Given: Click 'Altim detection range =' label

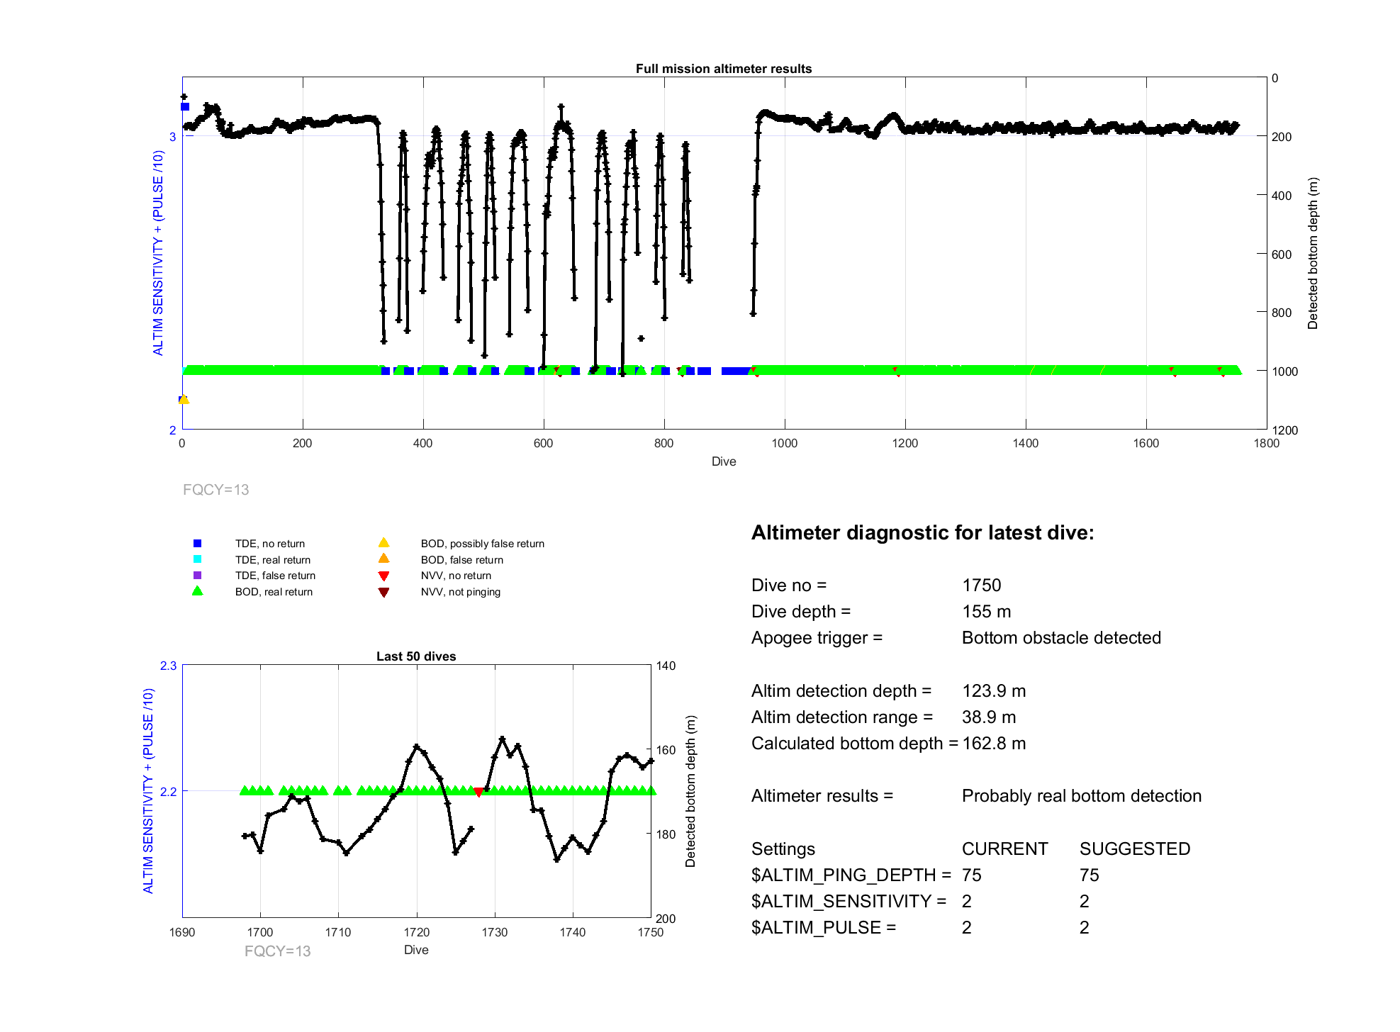Looking at the screenshot, I should [x=842, y=717].
